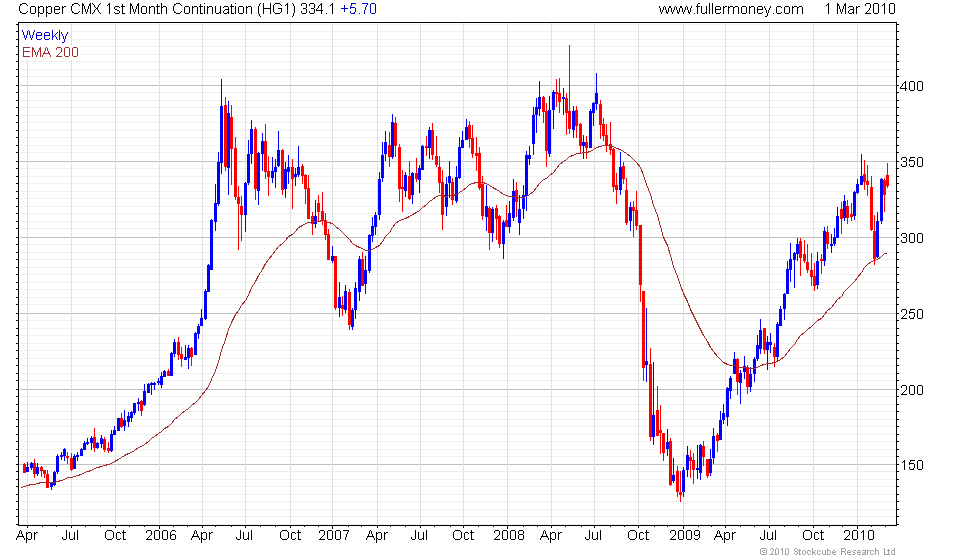Click the last price value '334.1'
This screenshot has height=560, width=980.
(318, 9)
